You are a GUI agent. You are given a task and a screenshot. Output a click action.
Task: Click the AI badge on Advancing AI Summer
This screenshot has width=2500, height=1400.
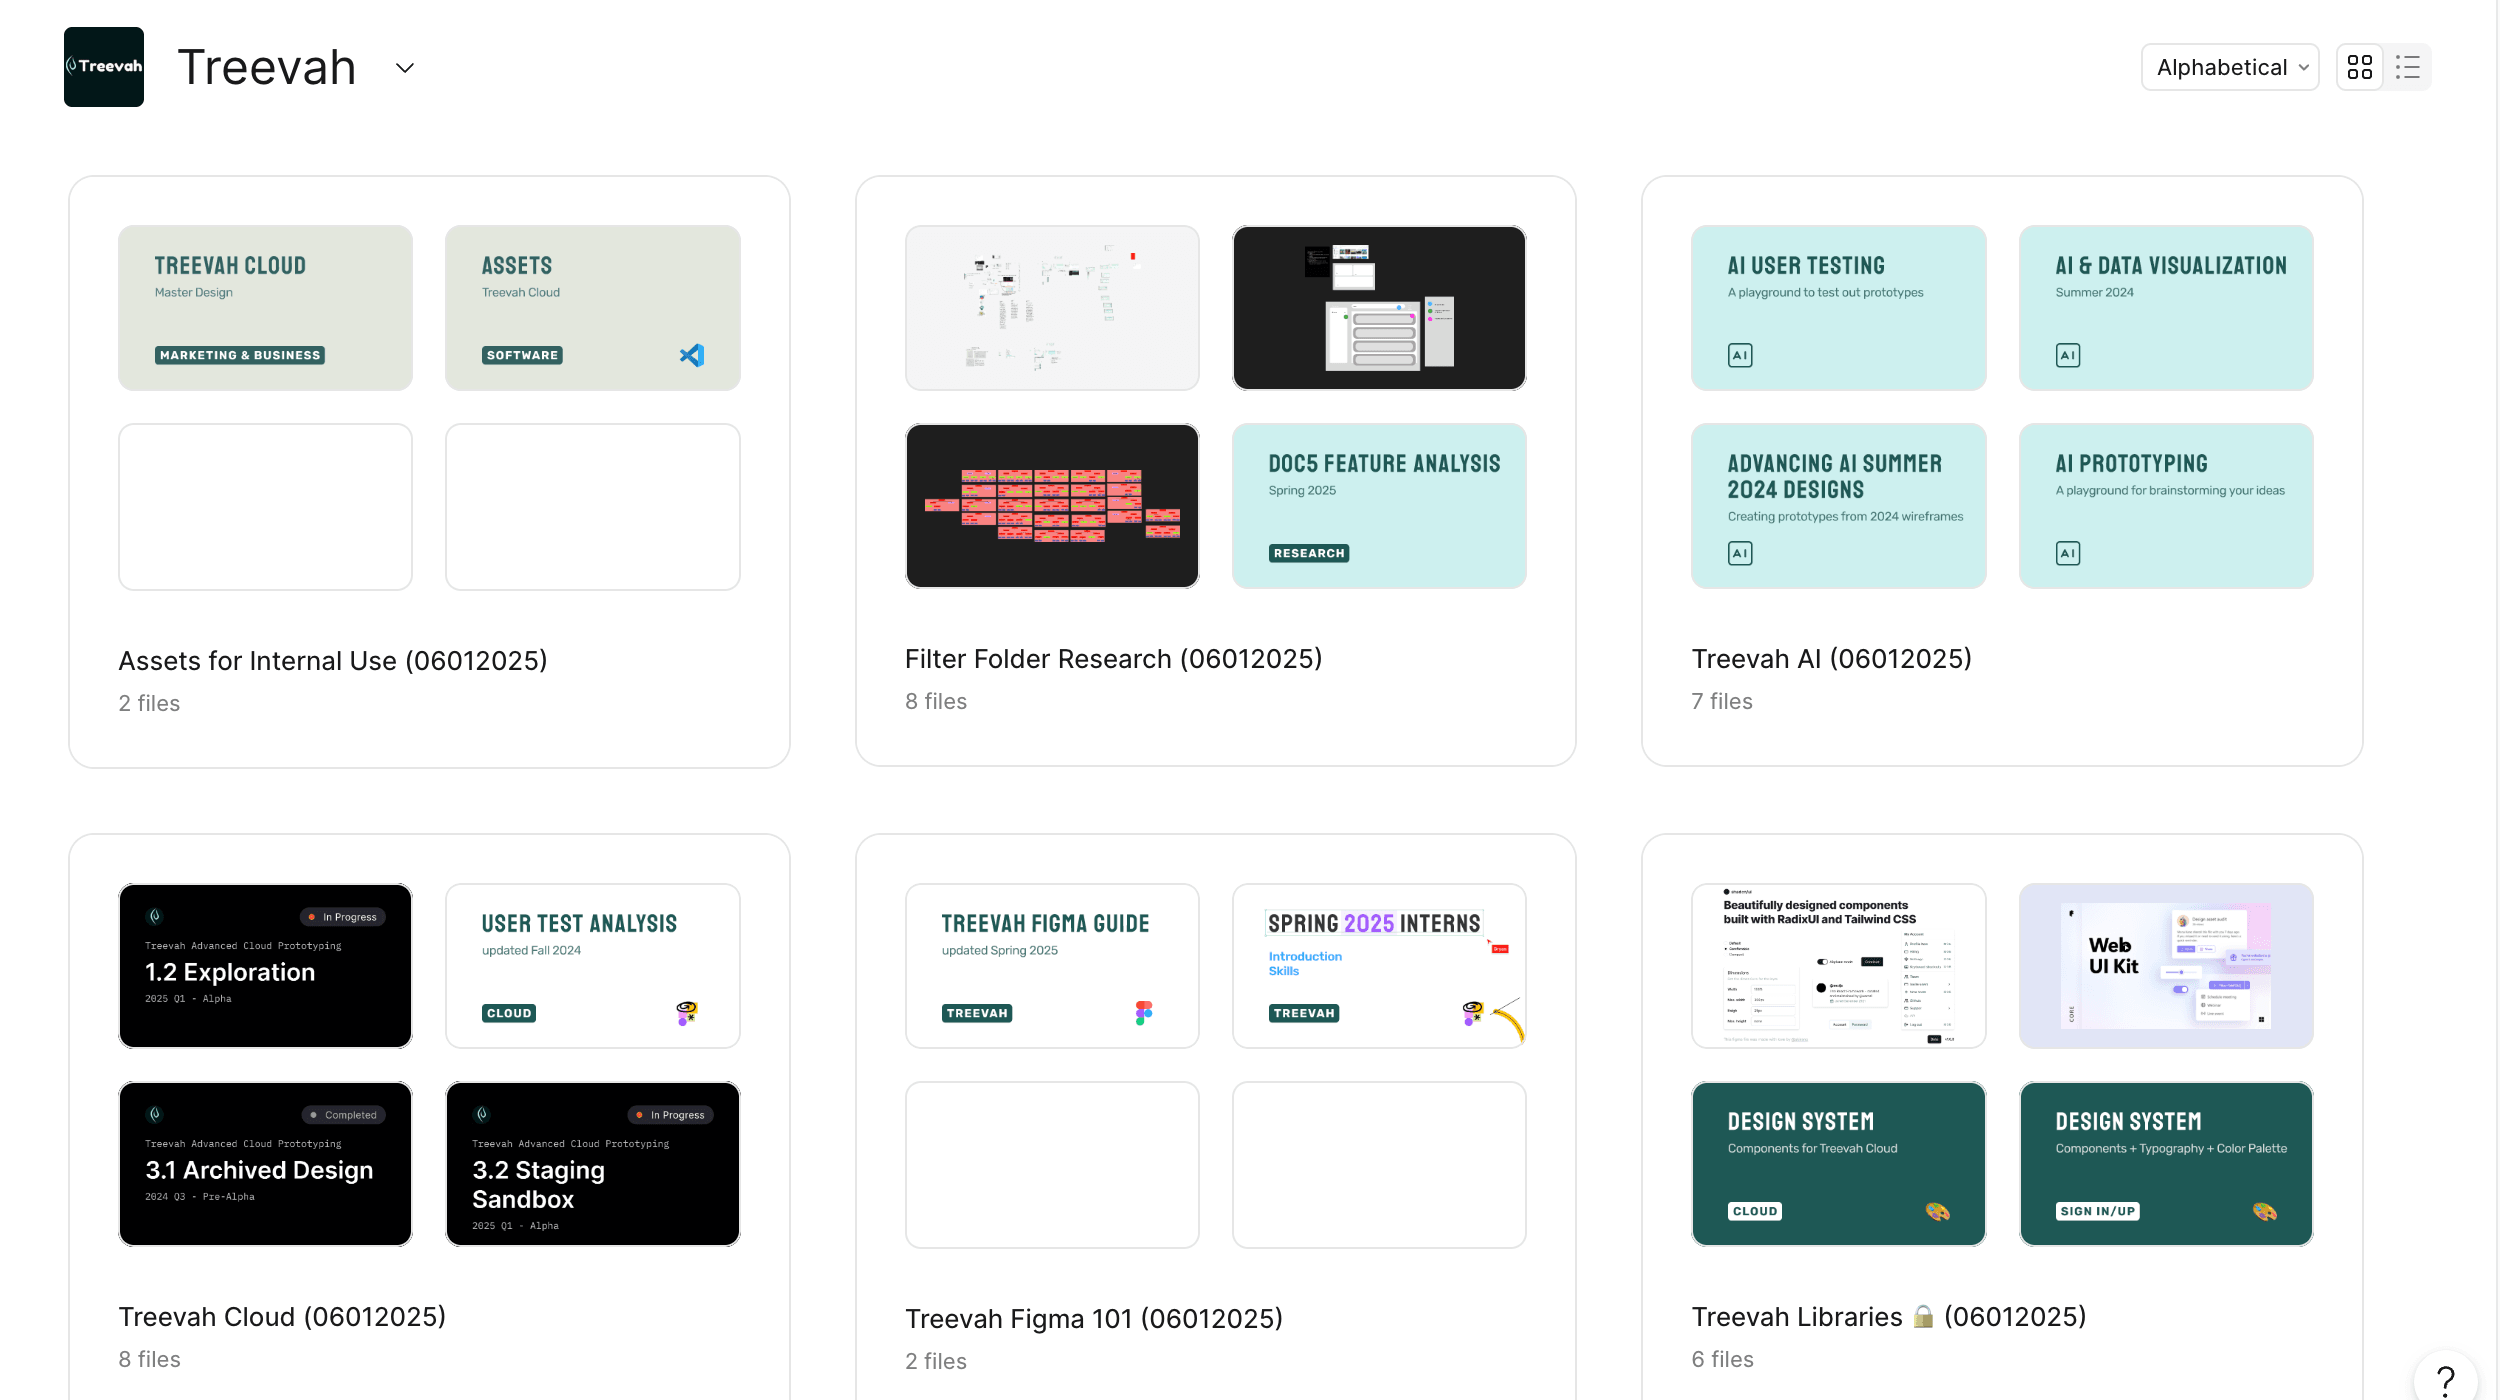[1740, 553]
